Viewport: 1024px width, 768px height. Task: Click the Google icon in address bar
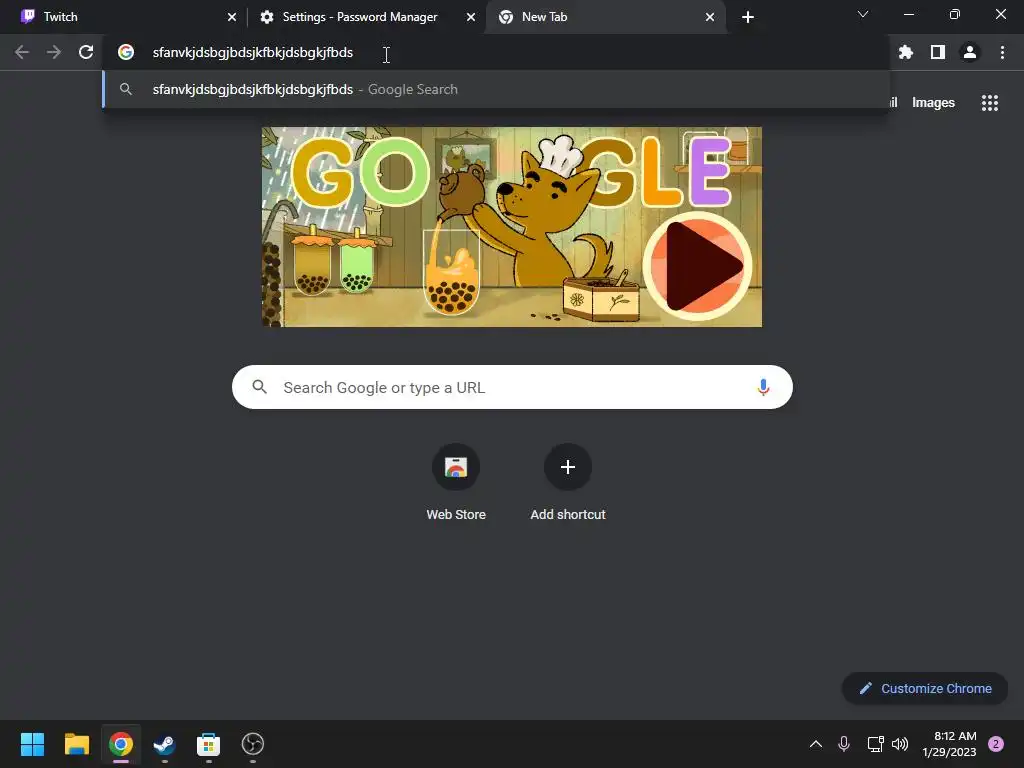coord(126,52)
